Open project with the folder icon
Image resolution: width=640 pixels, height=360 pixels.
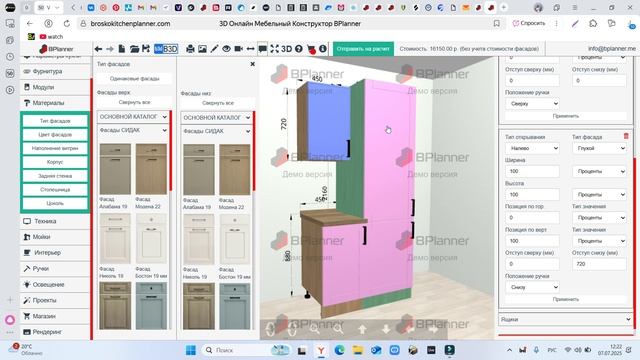tap(134, 49)
